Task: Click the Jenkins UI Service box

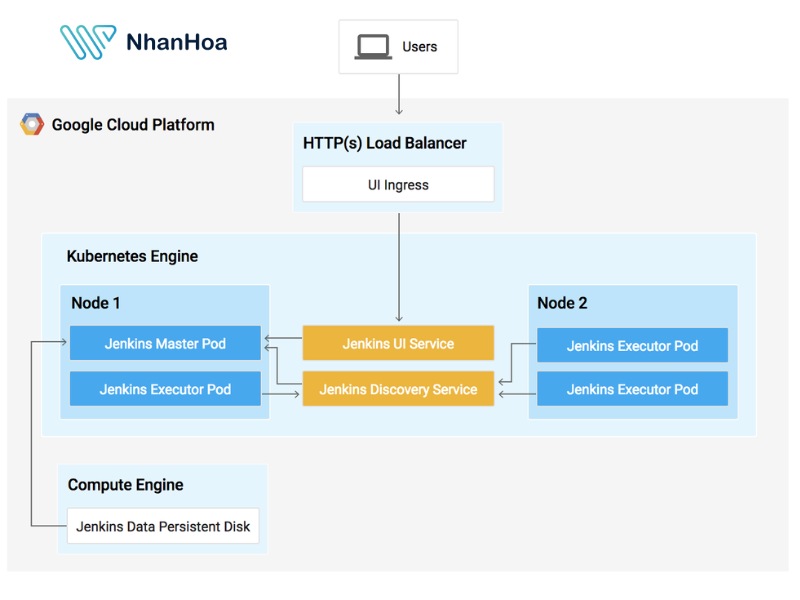Action: (398, 343)
